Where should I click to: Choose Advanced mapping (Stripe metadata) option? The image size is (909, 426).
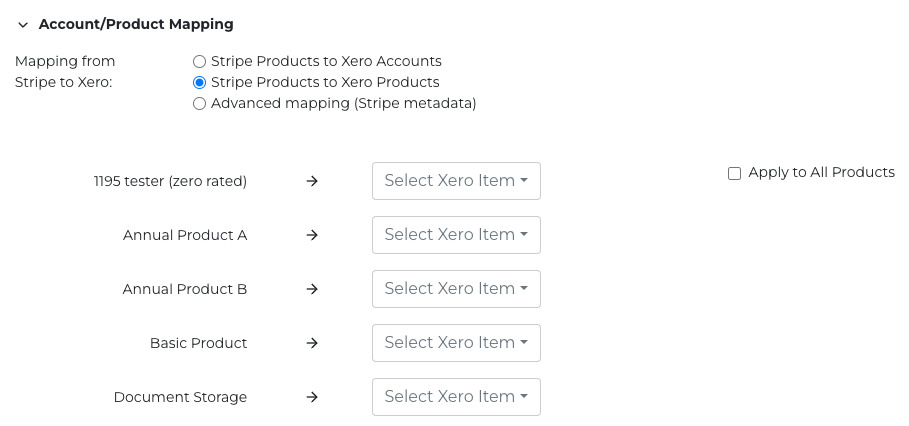pos(200,104)
